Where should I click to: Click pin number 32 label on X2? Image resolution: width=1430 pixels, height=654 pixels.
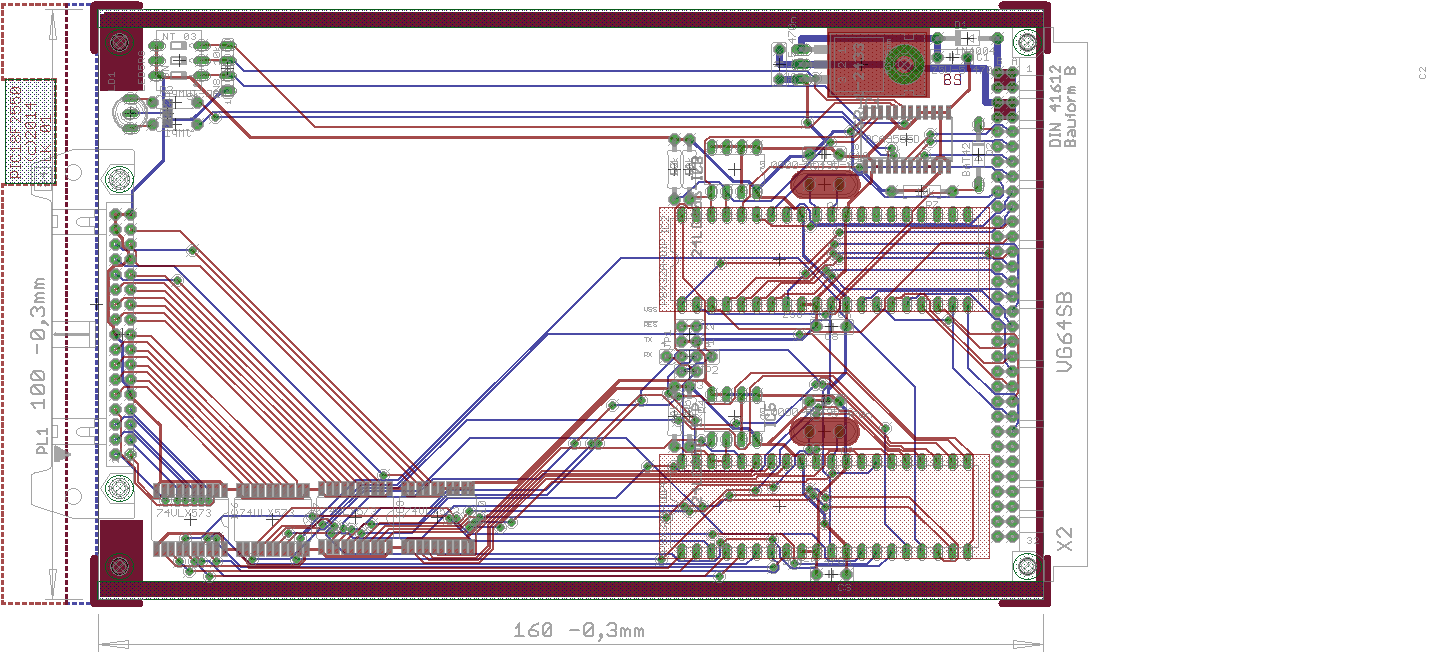1033,538
